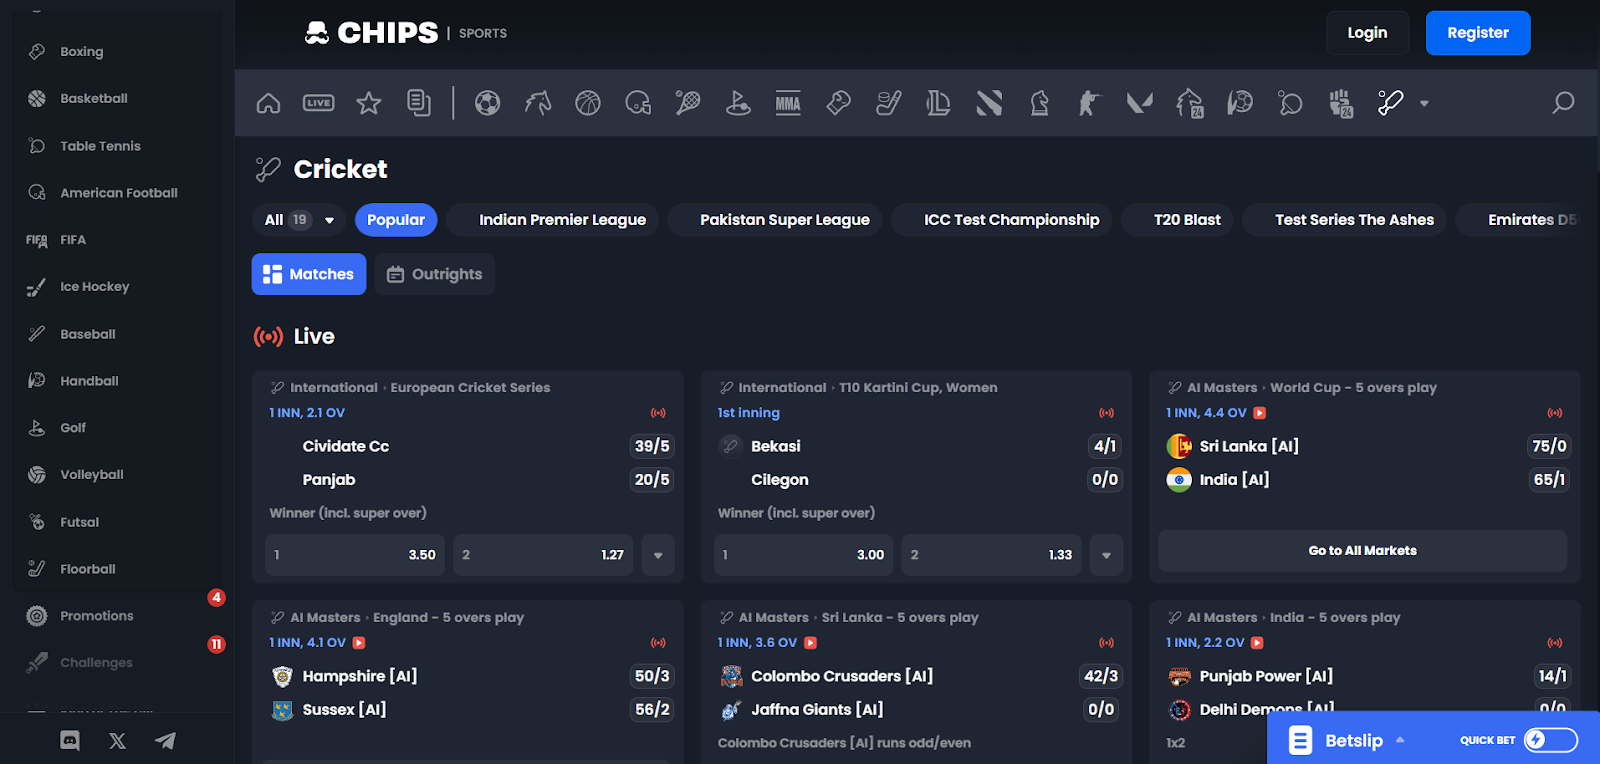Switch to the Matches tab

(x=309, y=274)
